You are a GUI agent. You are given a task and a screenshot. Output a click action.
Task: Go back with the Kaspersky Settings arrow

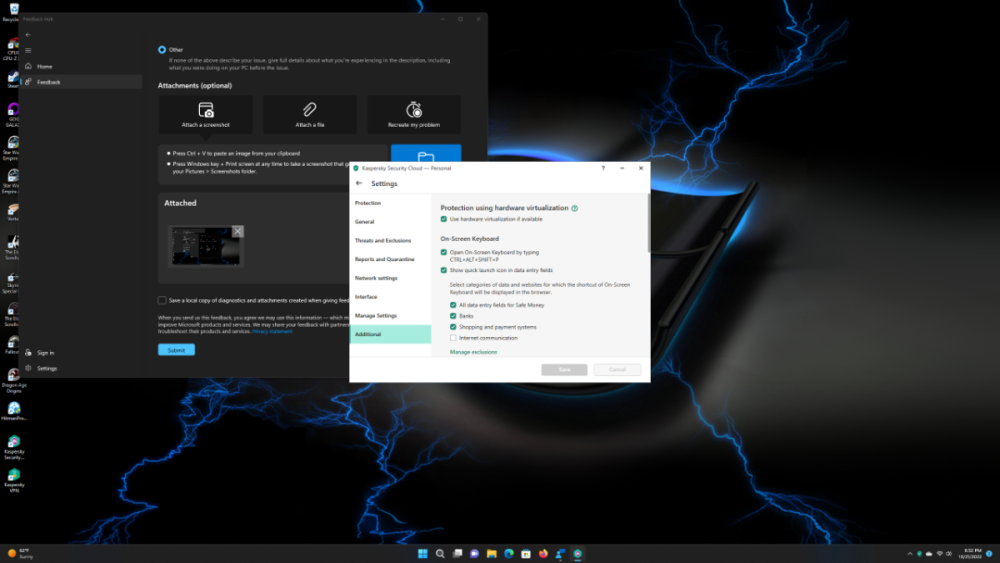click(x=358, y=183)
